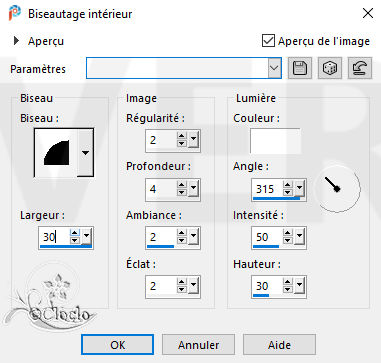Screen dimensions: 381x363
Task: Click the Aide help button
Action: pyautogui.click(x=279, y=345)
